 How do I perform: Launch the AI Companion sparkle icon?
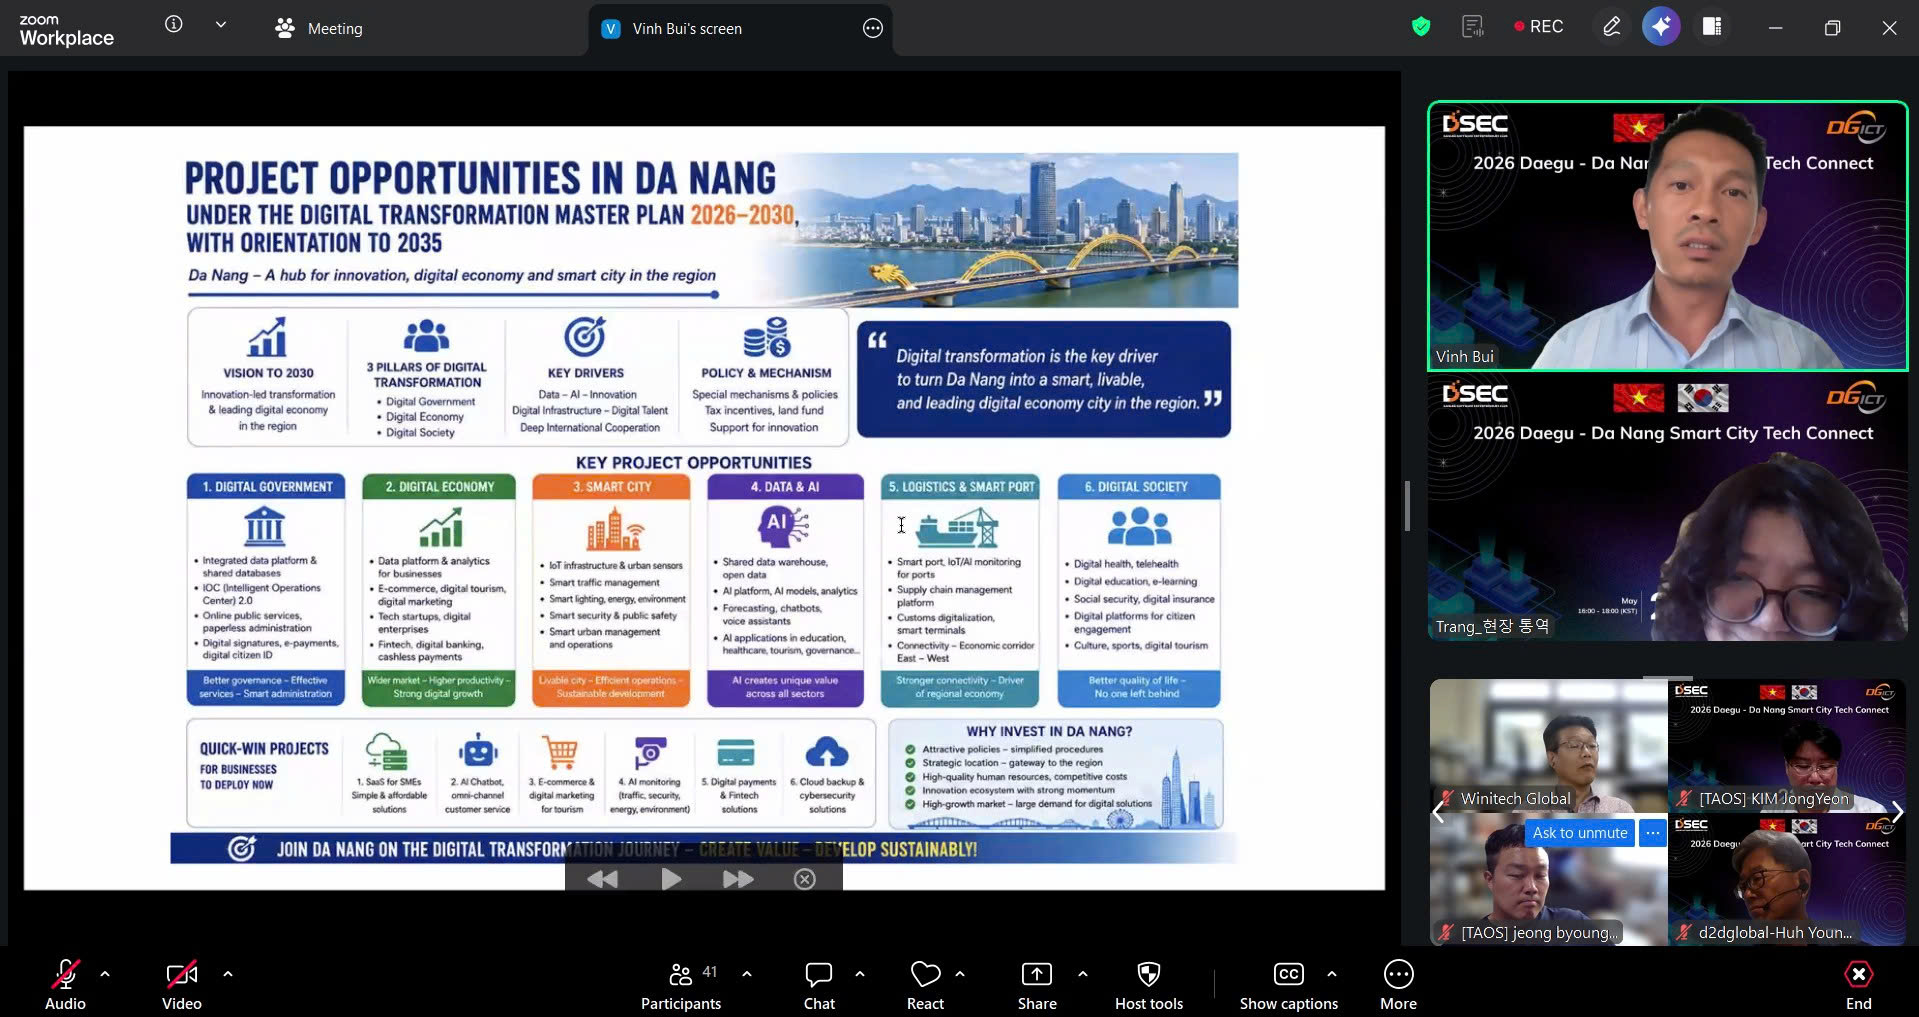pyautogui.click(x=1661, y=27)
